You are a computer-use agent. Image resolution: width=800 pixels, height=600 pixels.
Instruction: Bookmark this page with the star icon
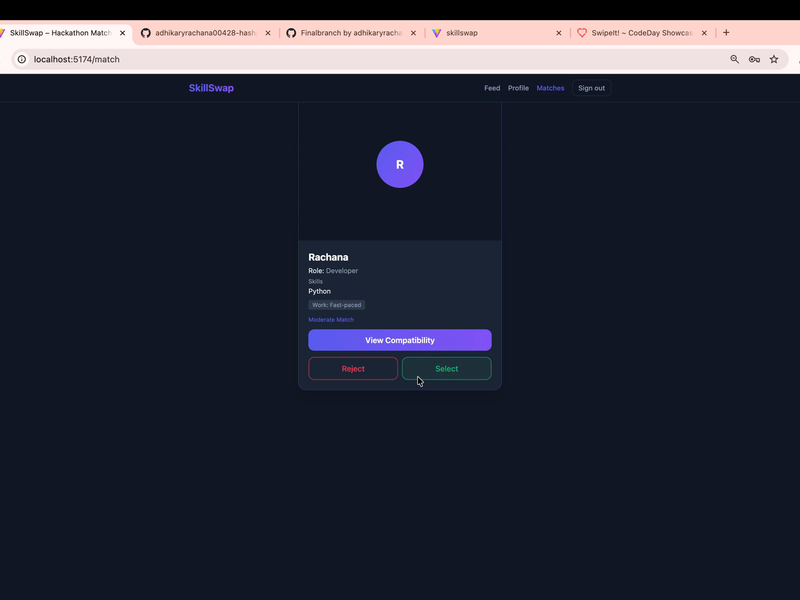pos(774,59)
